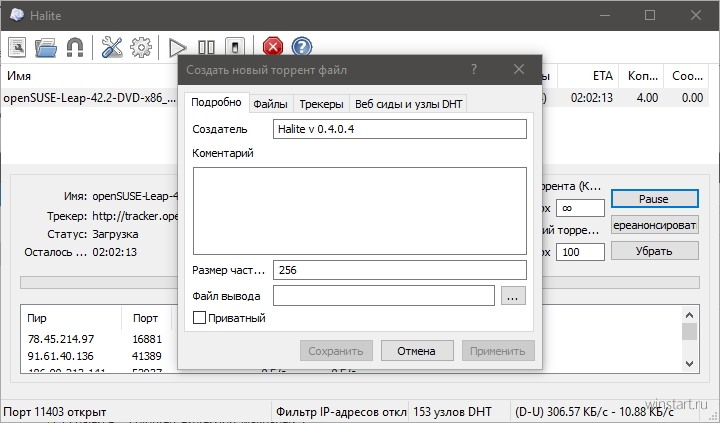Viewport: 720px width, 423px height.
Task: Switch to the Подробно tab
Action: pyautogui.click(x=216, y=102)
